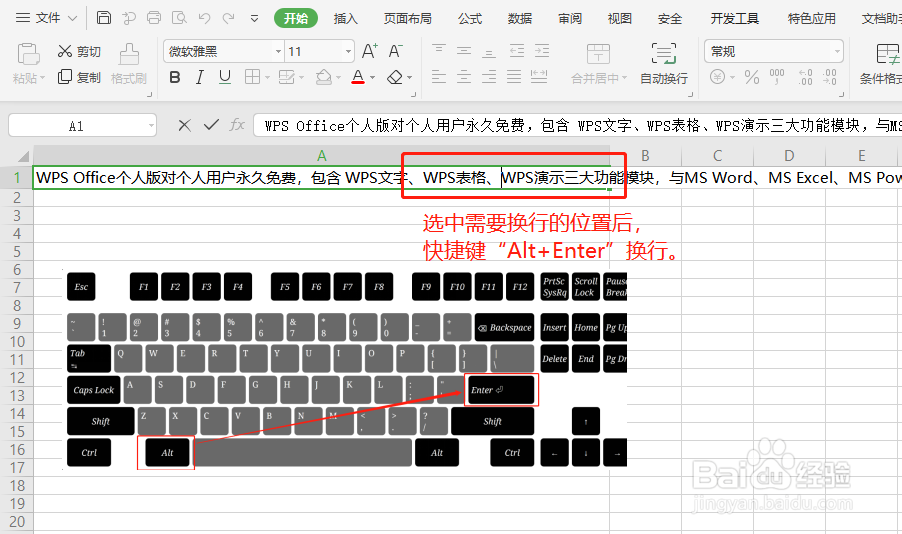Image resolution: width=902 pixels, height=534 pixels.
Task: Open Merge and Center dropdown arrow
Action: click(x=624, y=78)
